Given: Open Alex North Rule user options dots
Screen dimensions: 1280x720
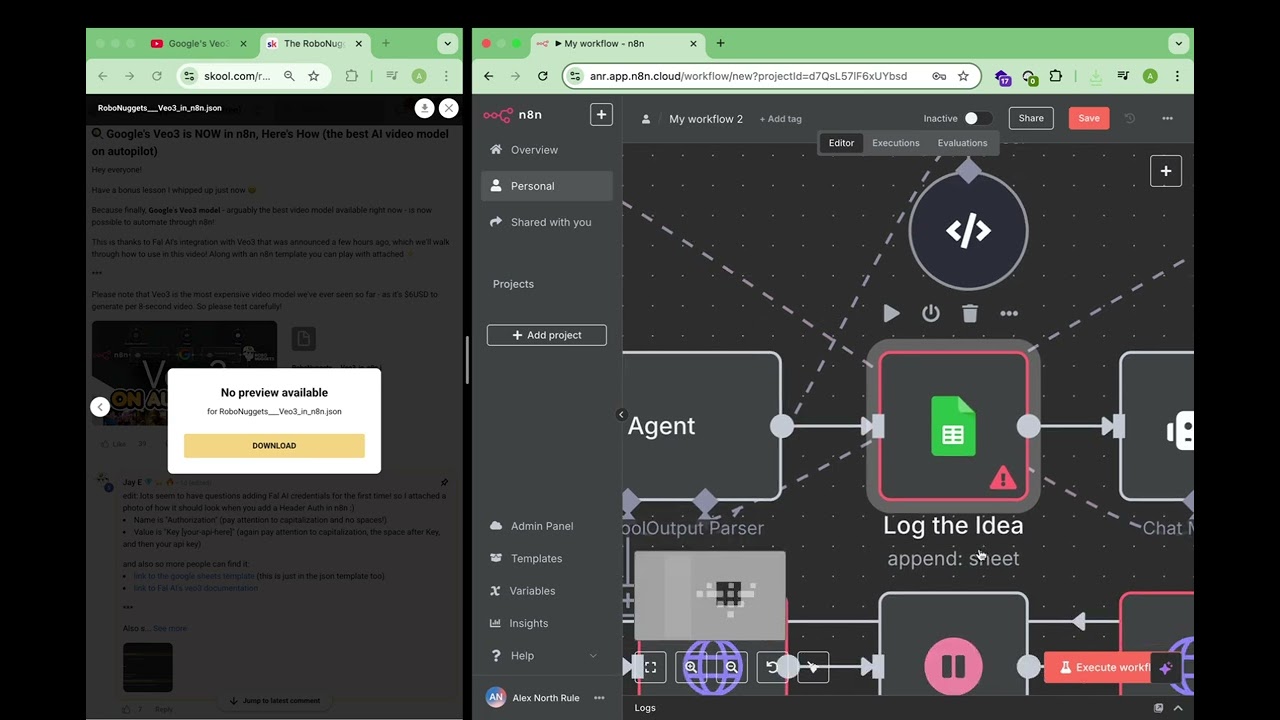Looking at the screenshot, I should tap(599, 698).
